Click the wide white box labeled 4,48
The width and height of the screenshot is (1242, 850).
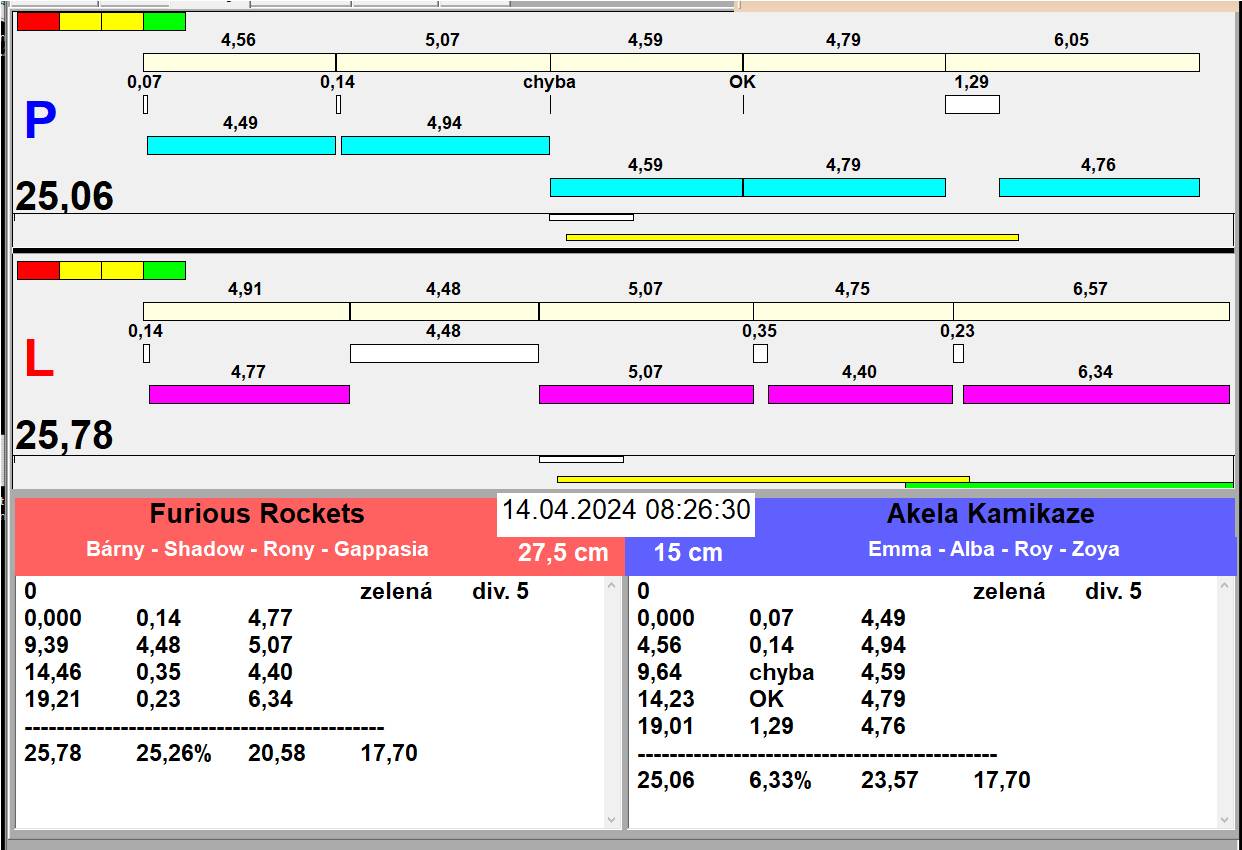pos(444,353)
